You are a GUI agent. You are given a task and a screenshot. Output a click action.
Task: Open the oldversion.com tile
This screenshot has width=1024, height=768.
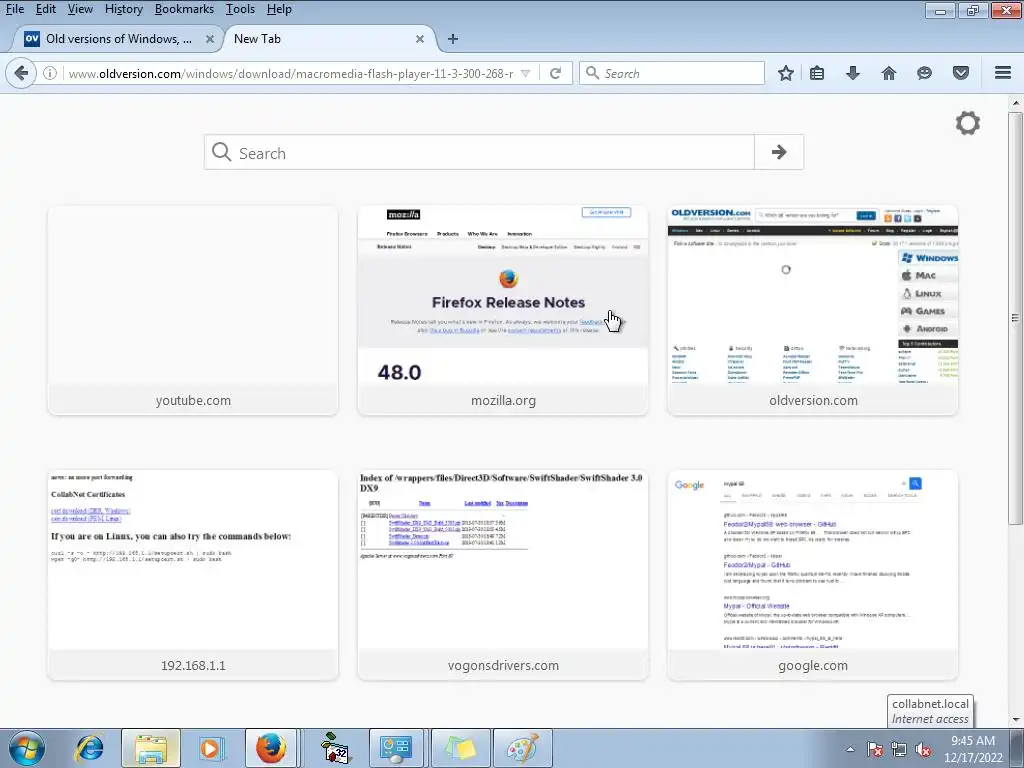pyautogui.click(x=813, y=310)
